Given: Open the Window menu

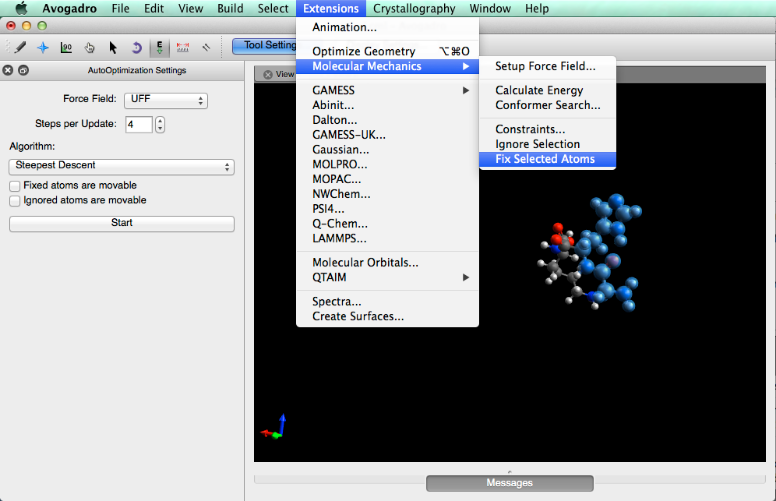Looking at the screenshot, I should pyautogui.click(x=490, y=8).
